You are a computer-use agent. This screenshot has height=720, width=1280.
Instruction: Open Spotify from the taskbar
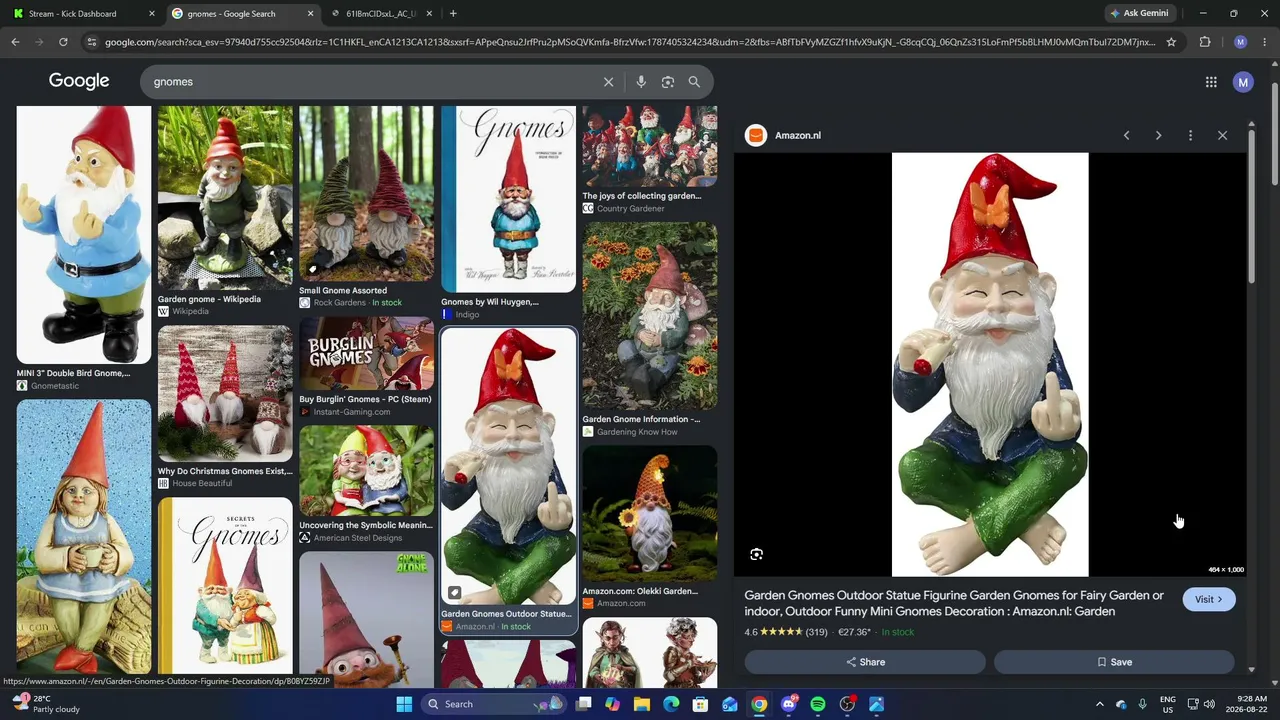(818, 704)
